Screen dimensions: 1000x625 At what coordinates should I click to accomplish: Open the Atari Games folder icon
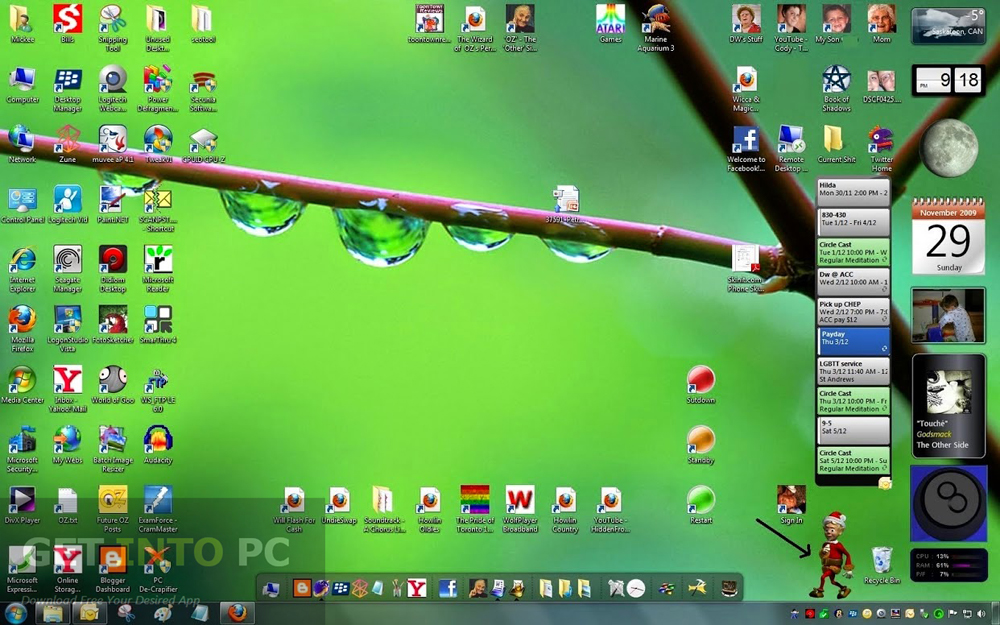(610, 24)
